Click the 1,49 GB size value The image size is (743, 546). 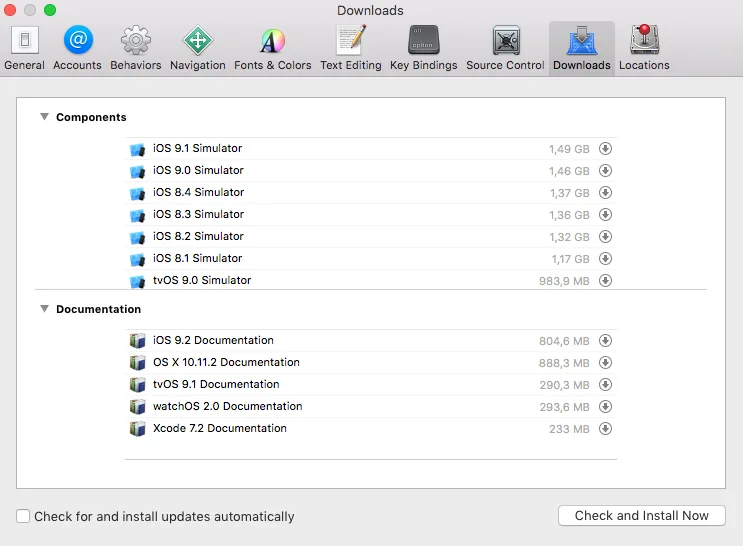(569, 149)
